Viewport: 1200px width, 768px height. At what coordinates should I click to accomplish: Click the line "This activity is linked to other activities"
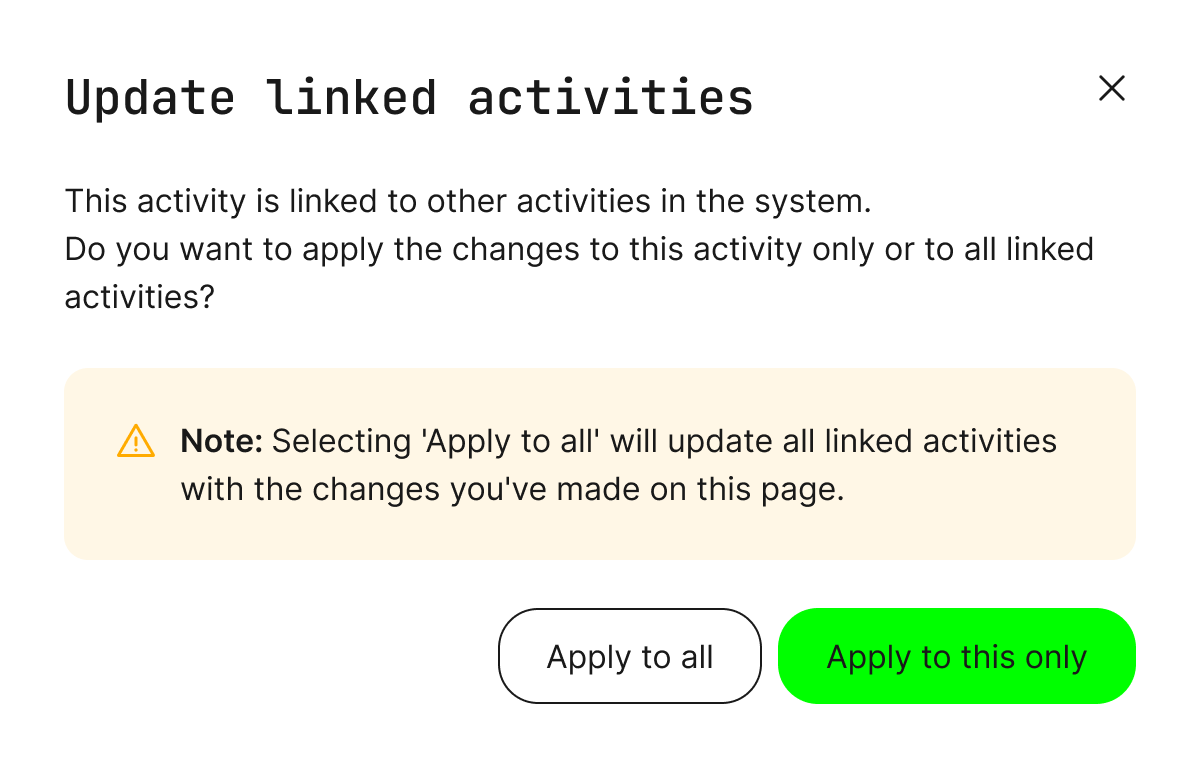(468, 201)
